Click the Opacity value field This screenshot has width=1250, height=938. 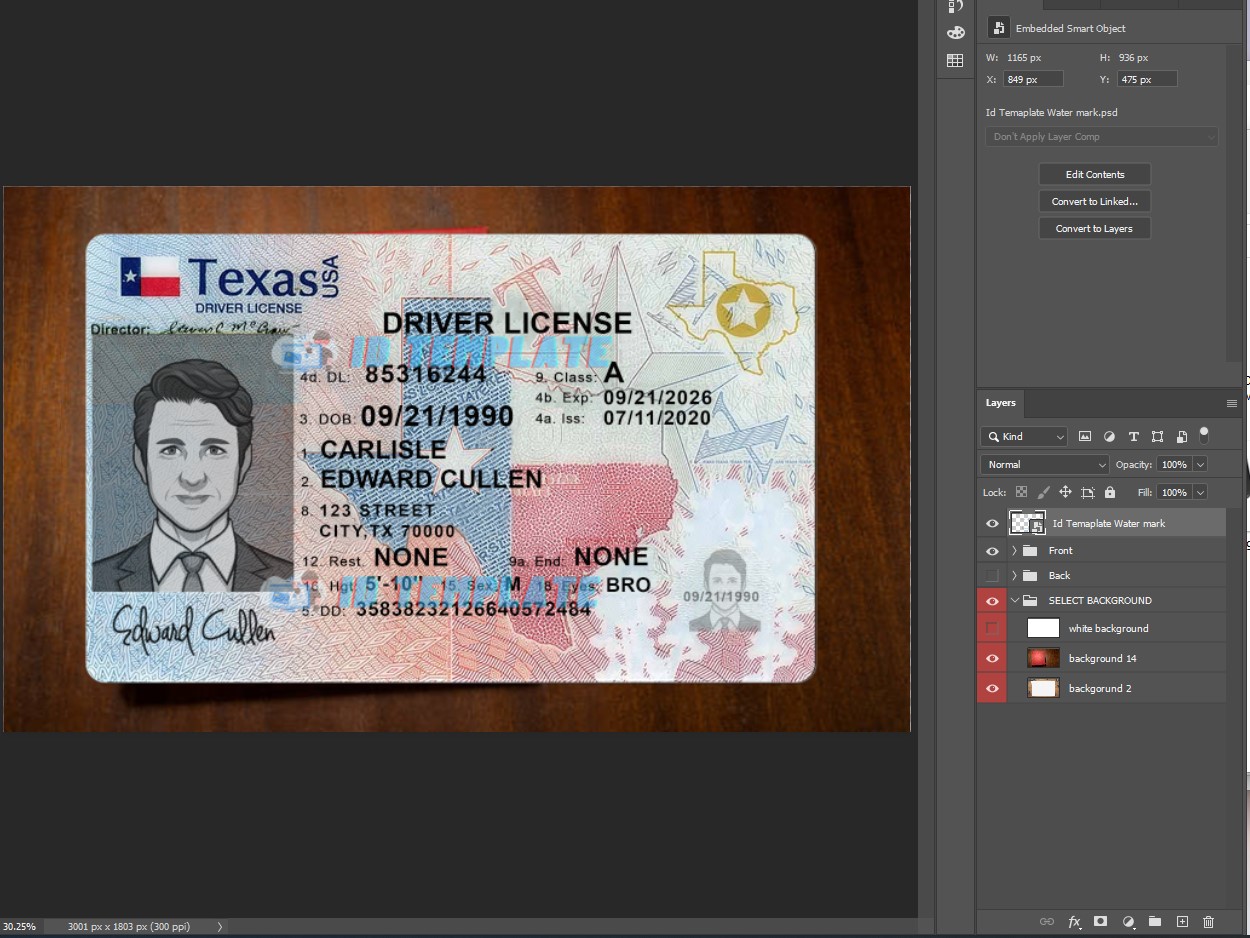[1175, 465]
